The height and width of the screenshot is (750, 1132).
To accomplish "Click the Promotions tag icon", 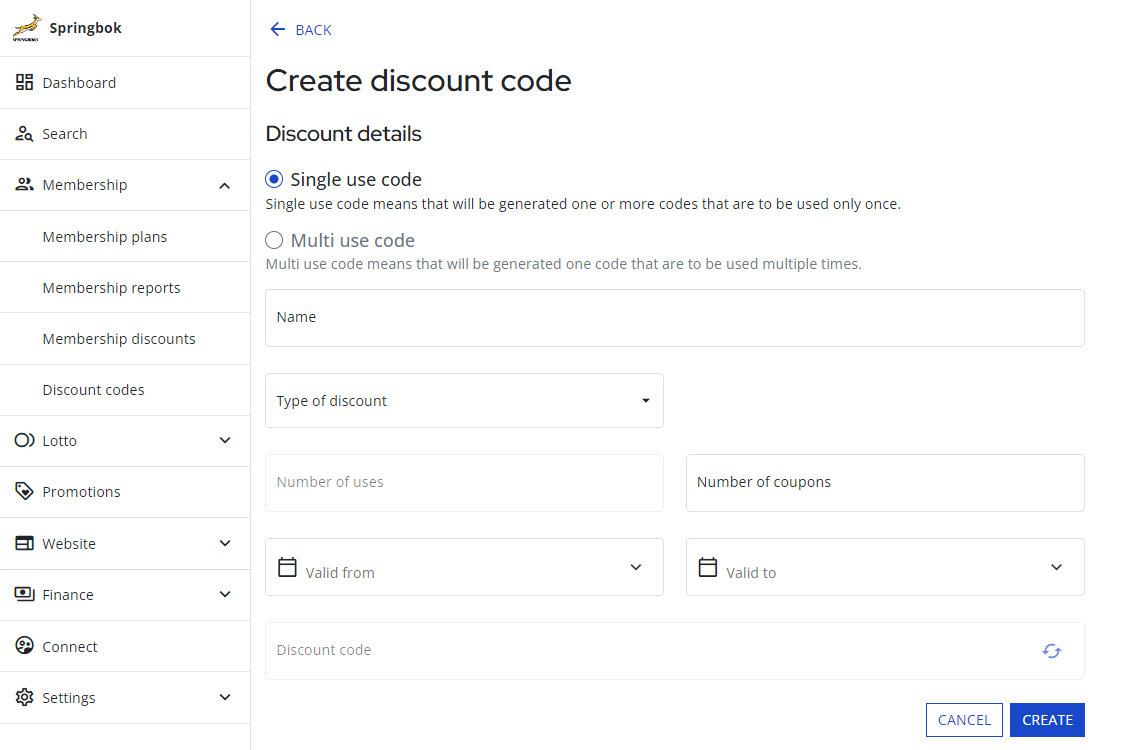I will (22, 491).
